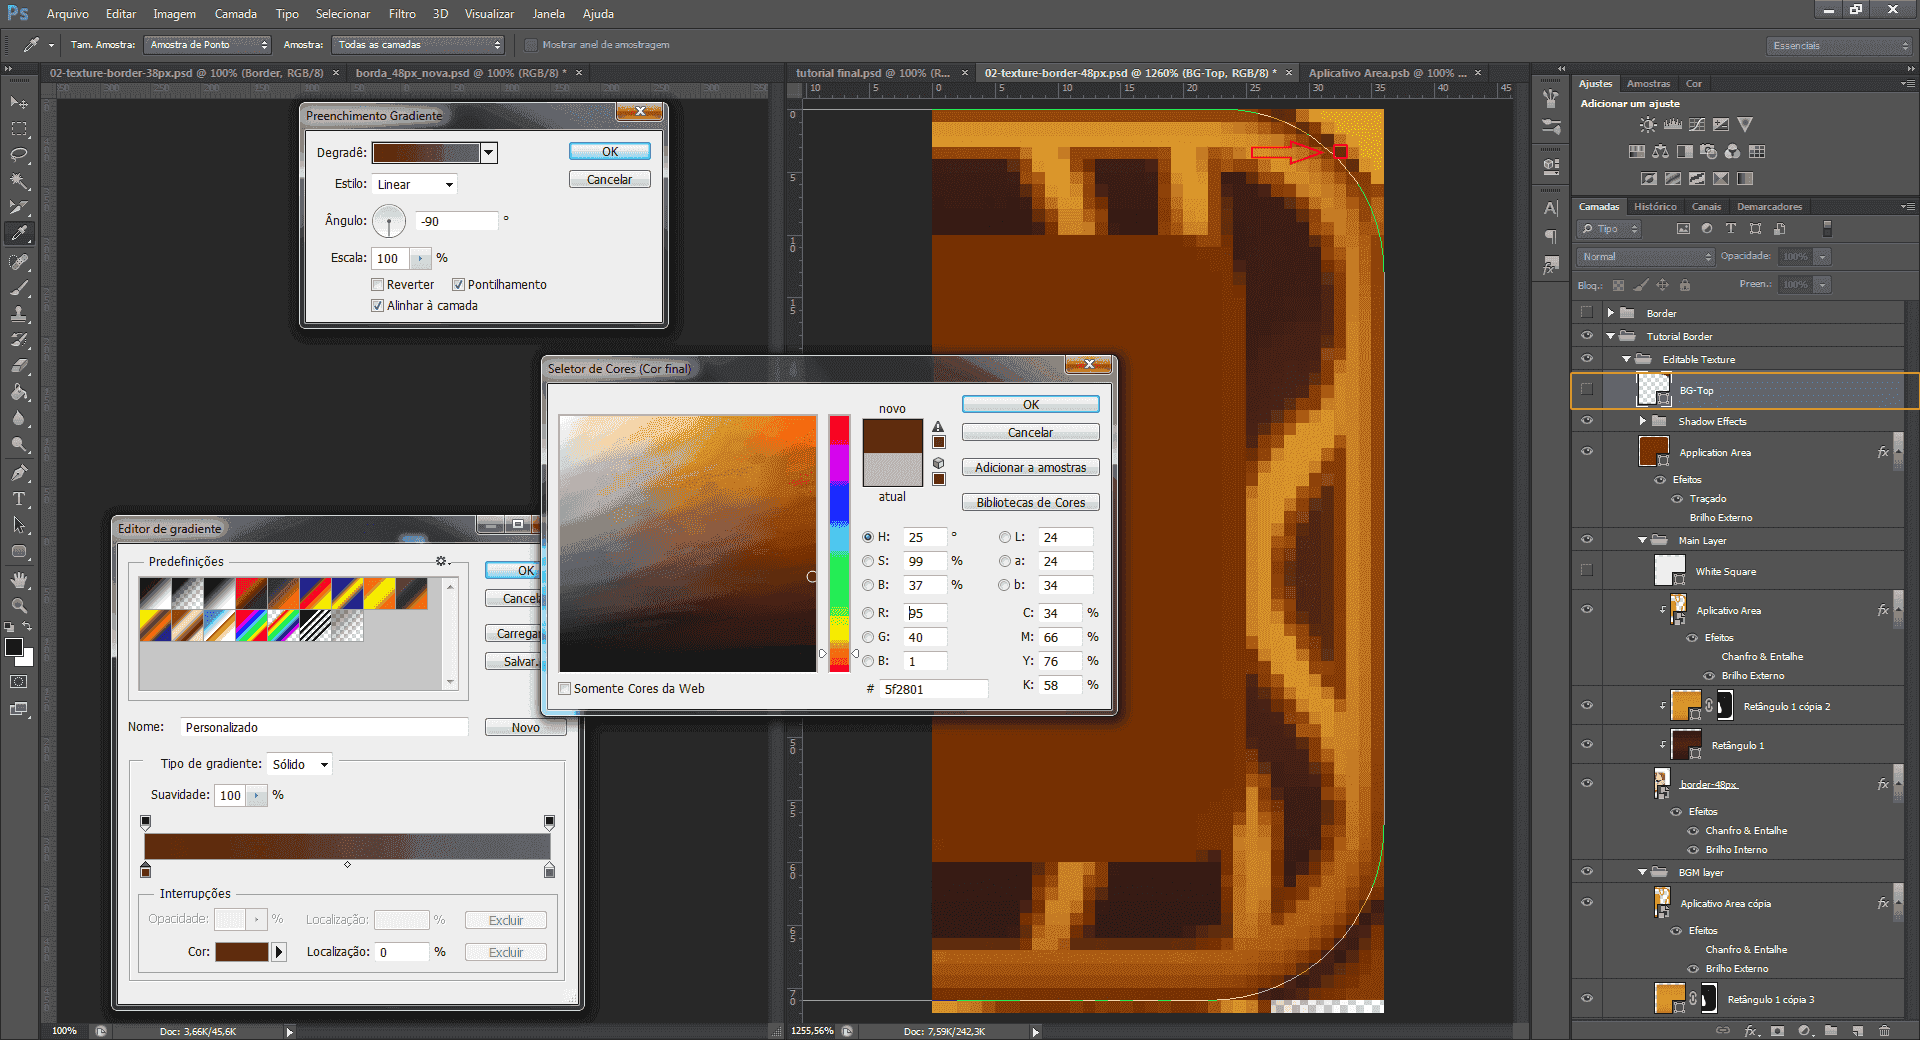Open the Tam. Amostra dropdown

[x=207, y=45]
